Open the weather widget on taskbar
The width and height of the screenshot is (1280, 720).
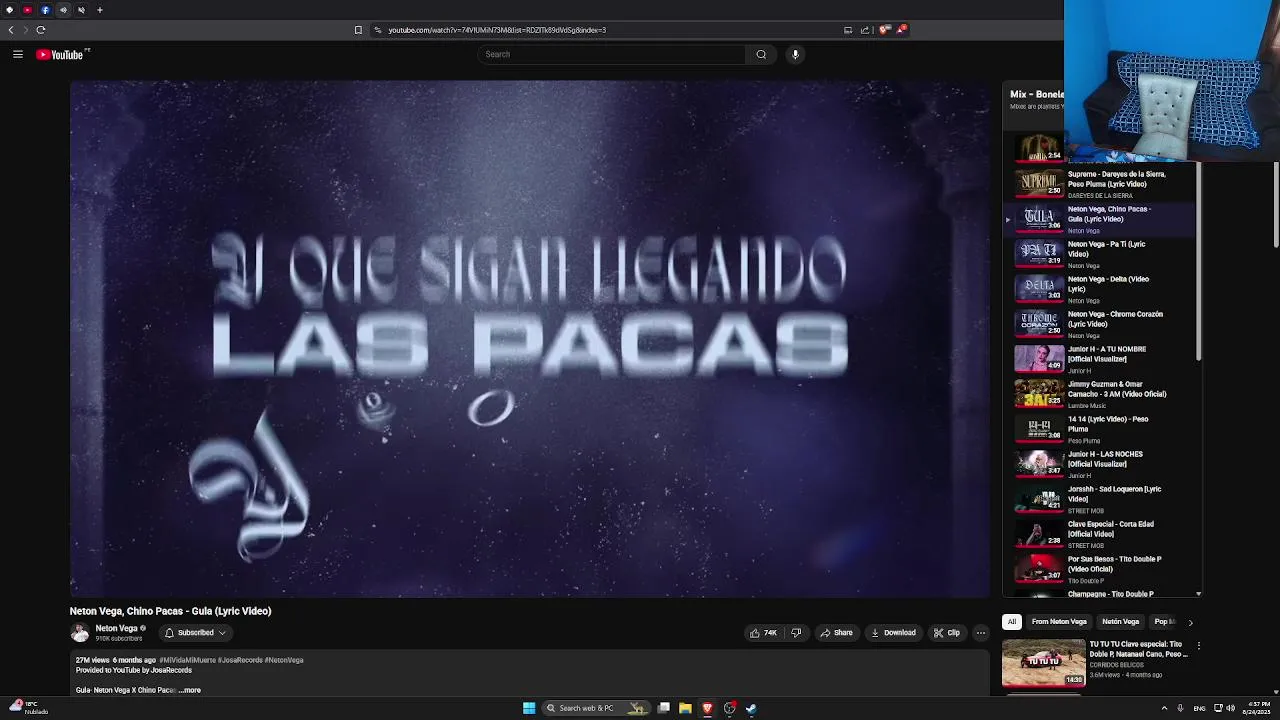coord(28,707)
